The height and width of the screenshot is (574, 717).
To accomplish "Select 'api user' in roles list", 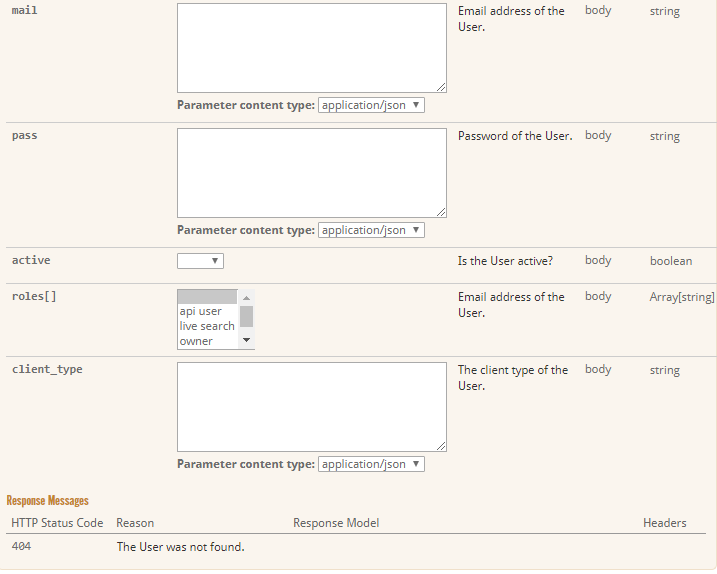I will click(207, 311).
